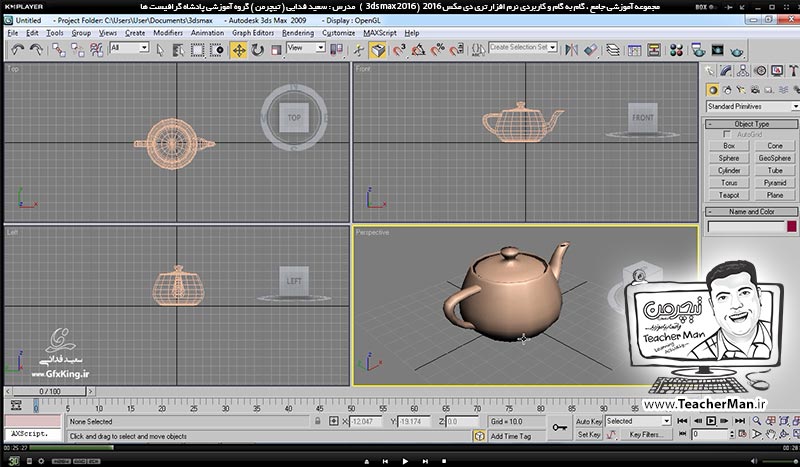This screenshot has height=467, width=800.
Task: Open the File menu
Action: pyautogui.click(x=13, y=33)
